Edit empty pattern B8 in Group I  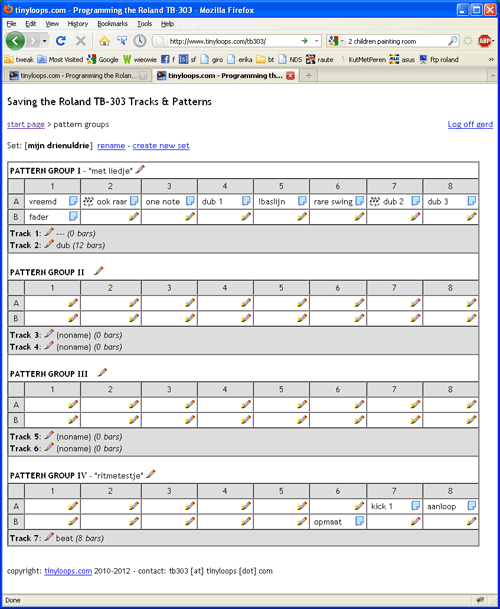pyautogui.click(x=472, y=216)
